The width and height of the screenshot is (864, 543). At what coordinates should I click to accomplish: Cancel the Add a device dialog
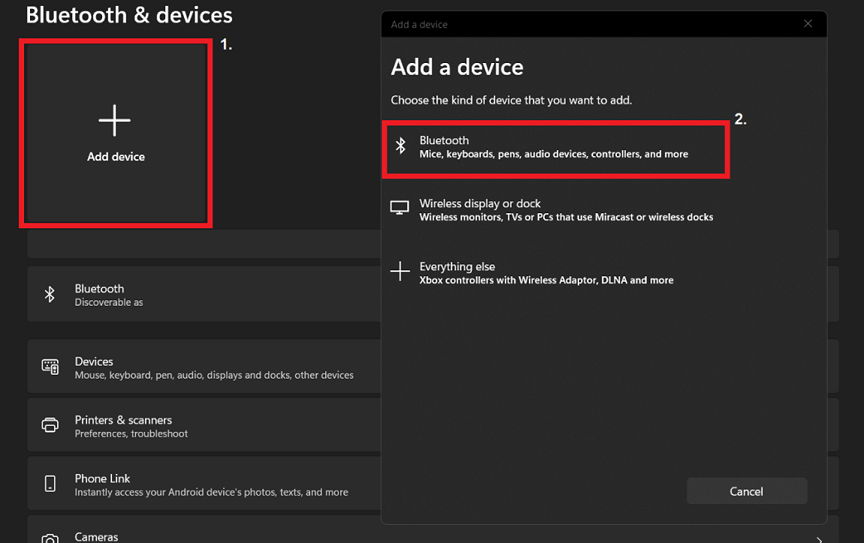tap(747, 491)
